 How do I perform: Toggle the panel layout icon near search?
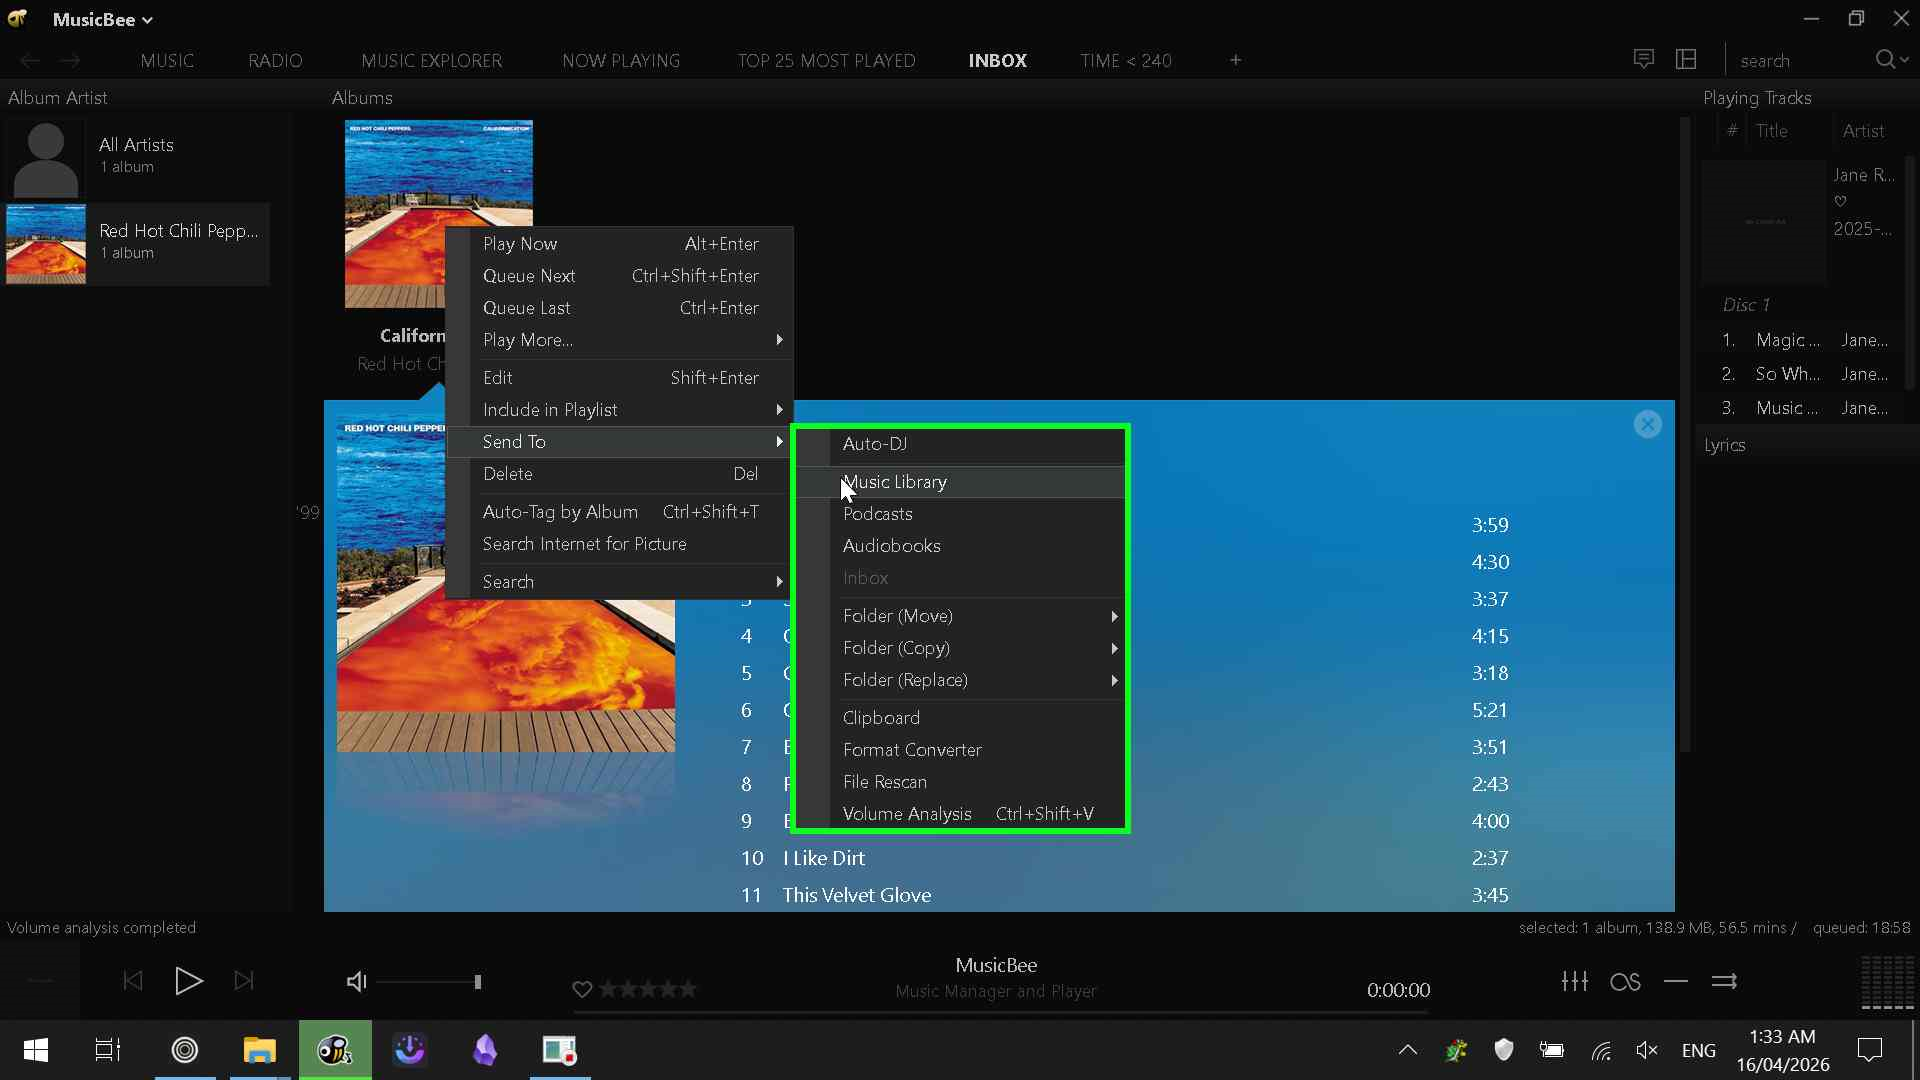1686,60
